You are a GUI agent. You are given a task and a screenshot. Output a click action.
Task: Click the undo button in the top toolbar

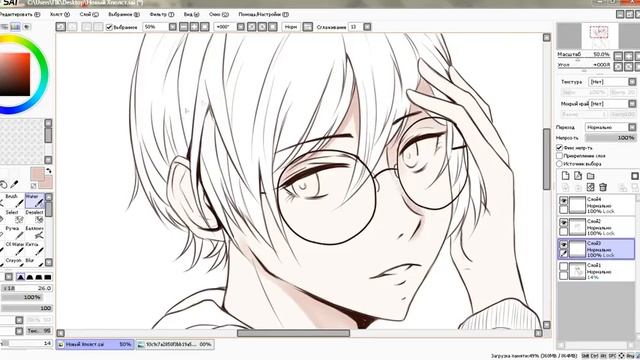point(61,27)
